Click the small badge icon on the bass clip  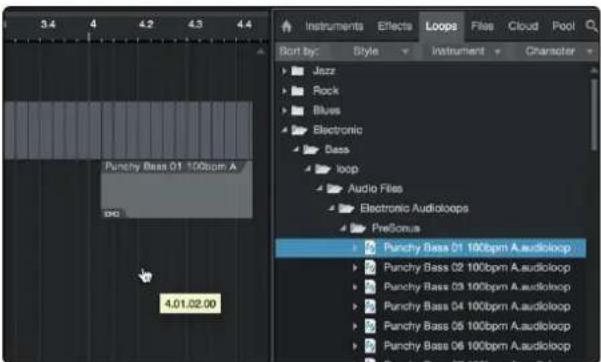click(112, 214)
